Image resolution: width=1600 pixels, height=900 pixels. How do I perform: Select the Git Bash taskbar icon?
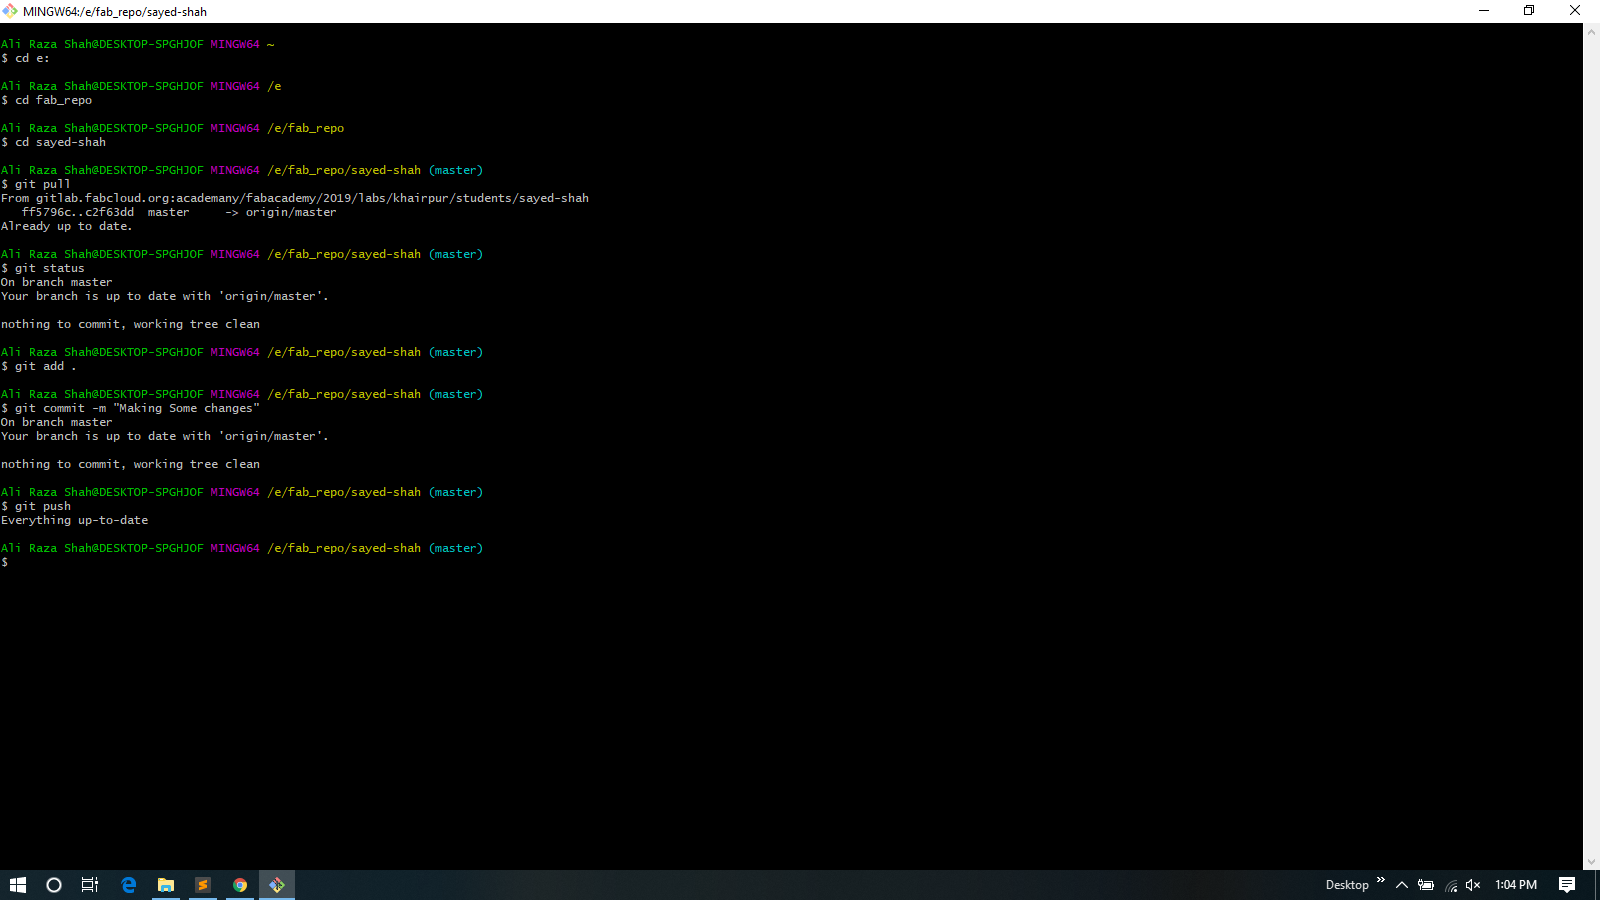tap(277, 885)
